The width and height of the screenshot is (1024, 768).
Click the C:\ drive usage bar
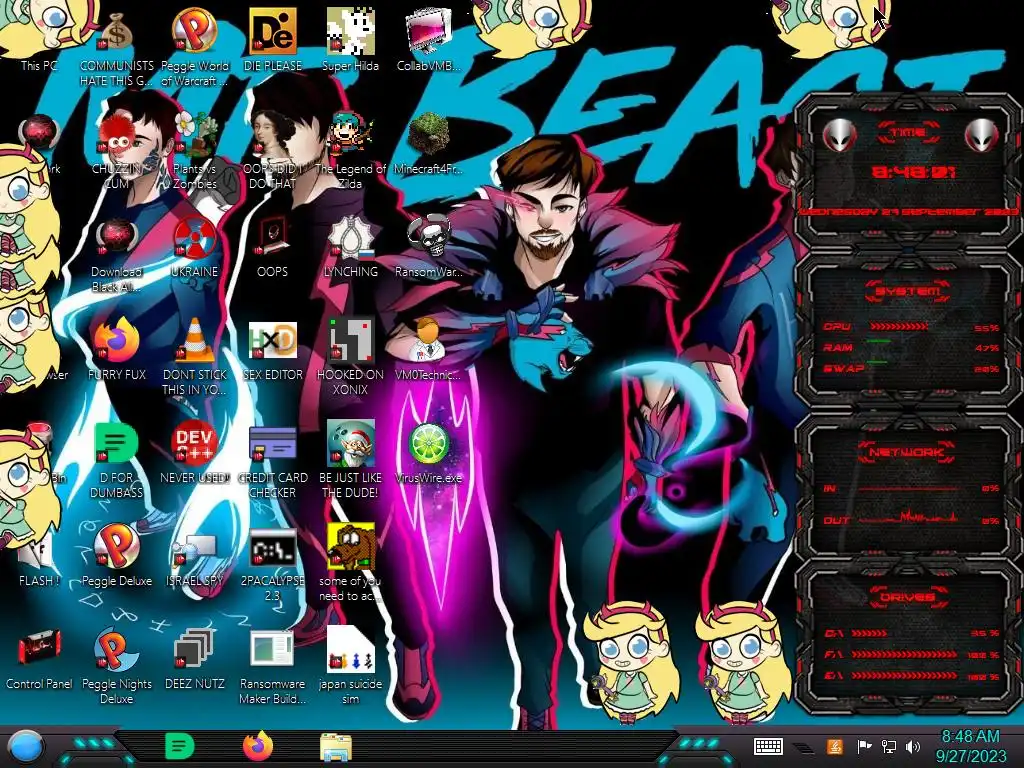coord(869,633)
